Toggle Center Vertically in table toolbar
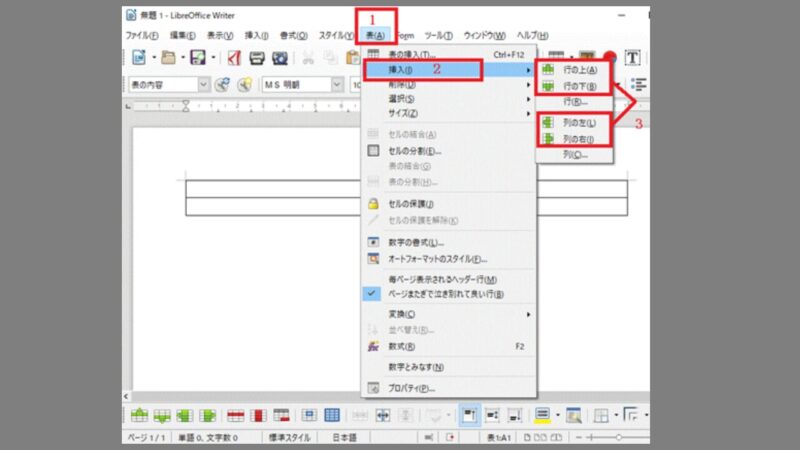Screen dimensions: 800x450 coord(492,415)
